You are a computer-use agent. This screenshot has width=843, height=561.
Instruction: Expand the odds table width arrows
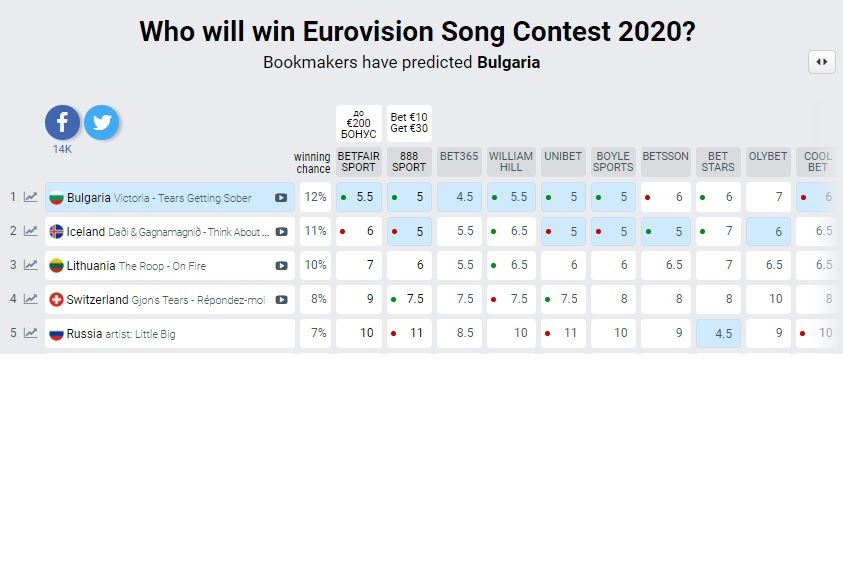pyautogui.click(x=821, y=62)
